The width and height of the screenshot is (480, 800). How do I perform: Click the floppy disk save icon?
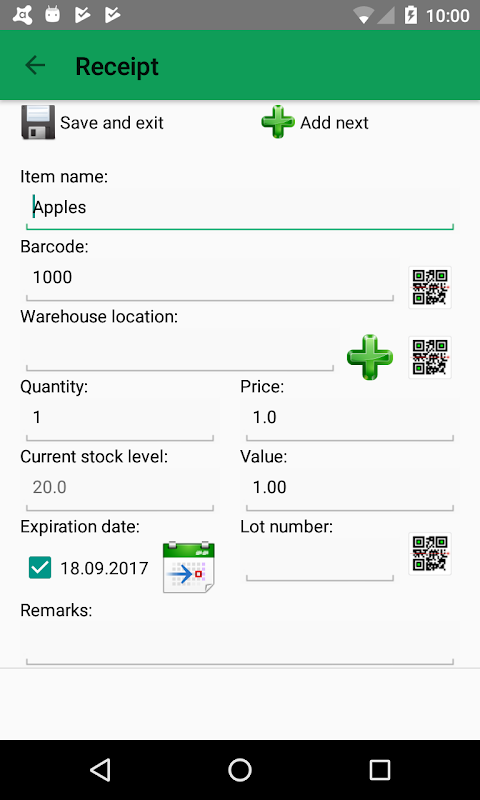pyautogui.click(x=38, y=122)
